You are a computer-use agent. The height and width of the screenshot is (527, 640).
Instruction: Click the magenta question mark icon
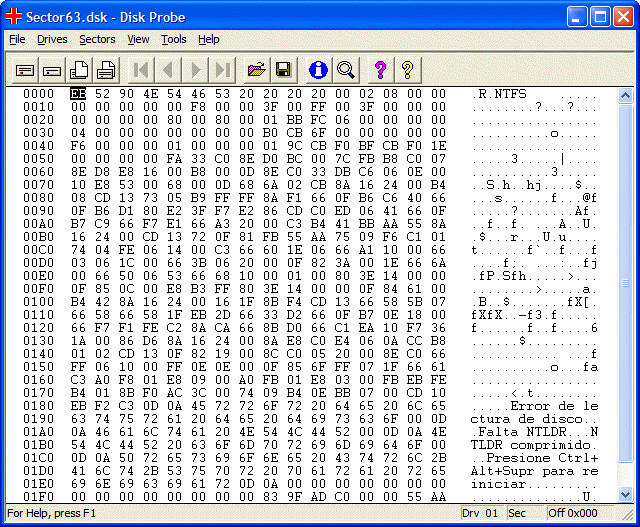[x=380, y=70]
